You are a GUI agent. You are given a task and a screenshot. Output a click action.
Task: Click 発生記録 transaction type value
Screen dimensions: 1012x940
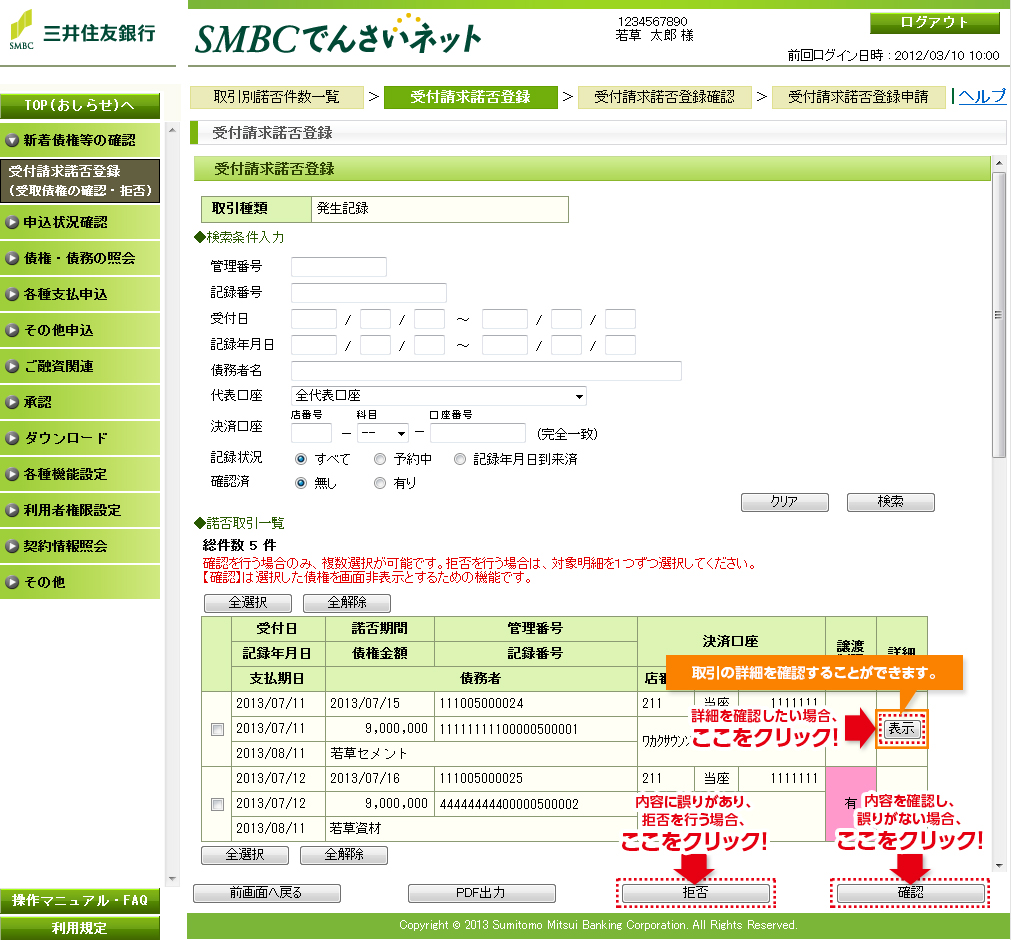(x=343, y=209)
